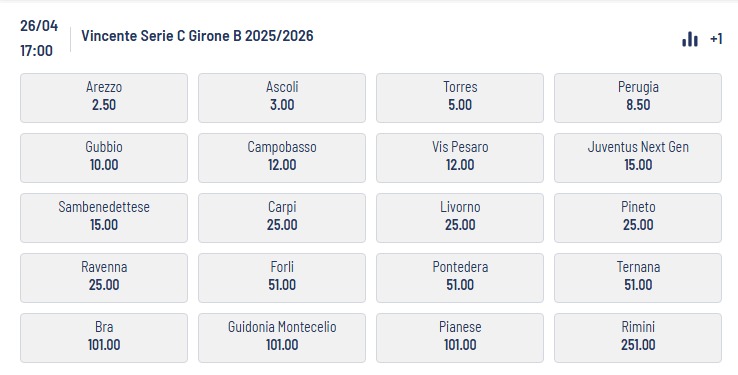Select Gubbio at 10.00
Image resolution: width=738 pixels, height=375 pixels.
(104, 158)
